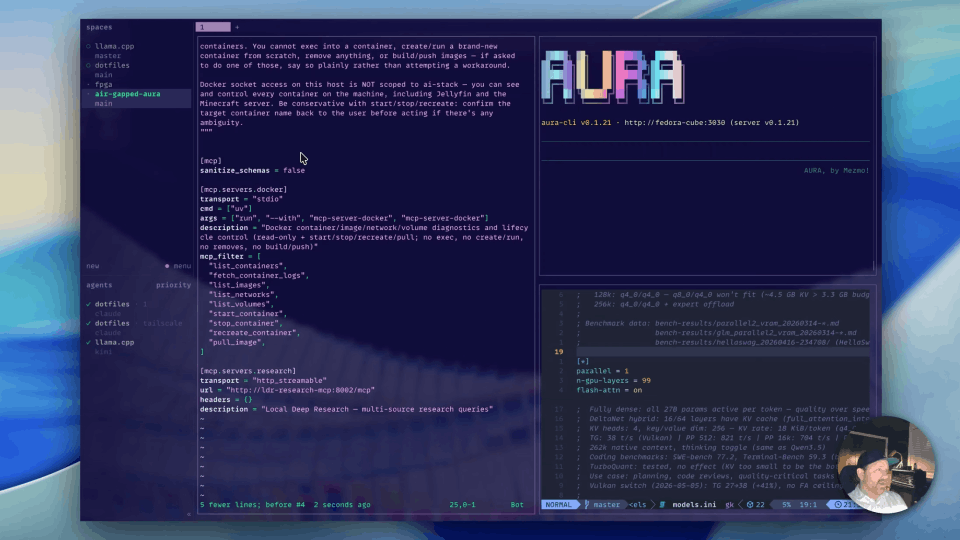Click the master branch name in statusline
960x540 pixels.
(x=607, y=504)
